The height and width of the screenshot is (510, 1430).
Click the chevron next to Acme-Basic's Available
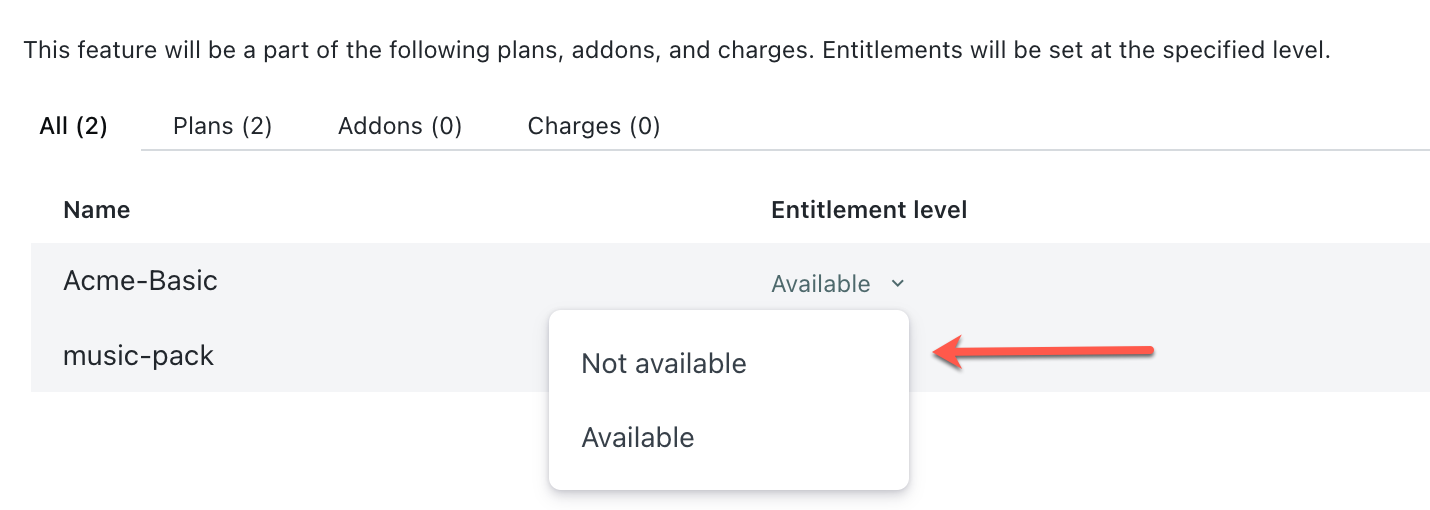[x=897, y=284]
